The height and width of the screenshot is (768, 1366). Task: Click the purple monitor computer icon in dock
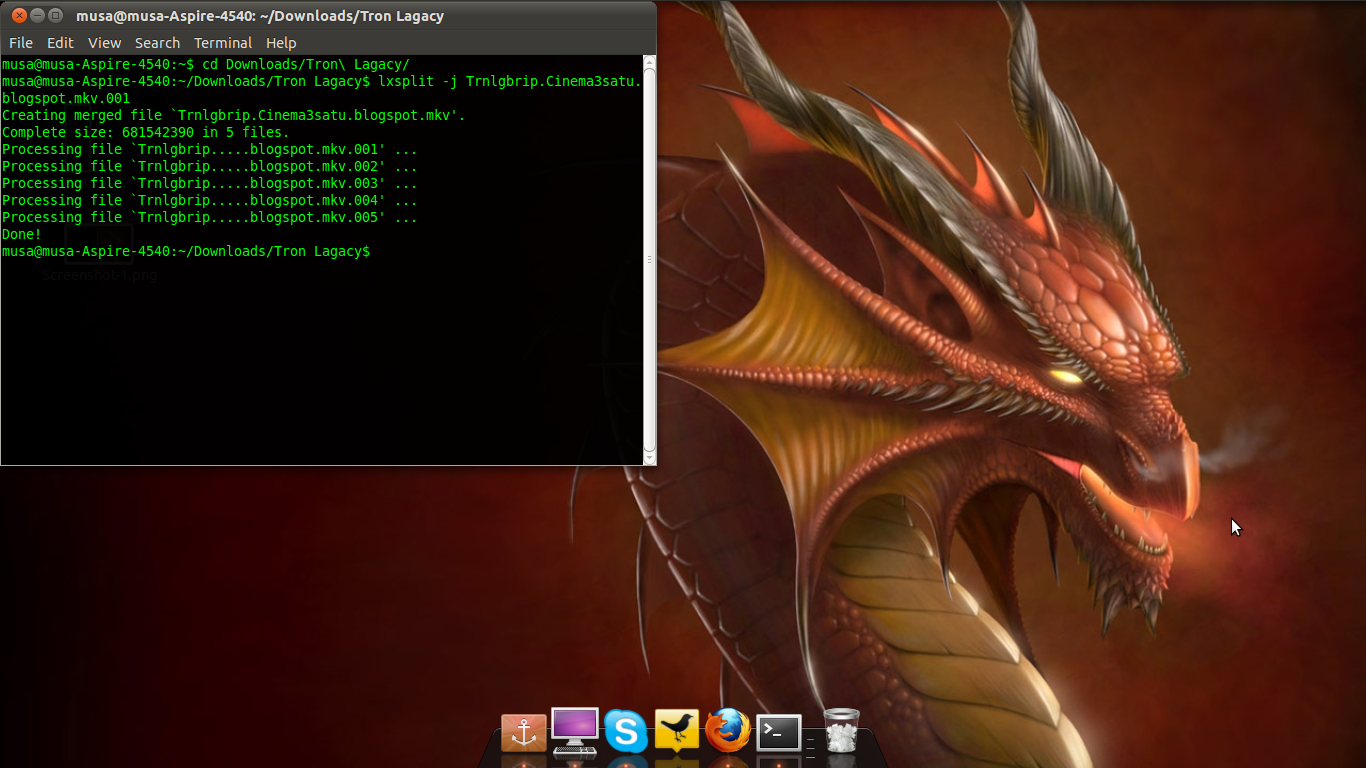[575, 731]
